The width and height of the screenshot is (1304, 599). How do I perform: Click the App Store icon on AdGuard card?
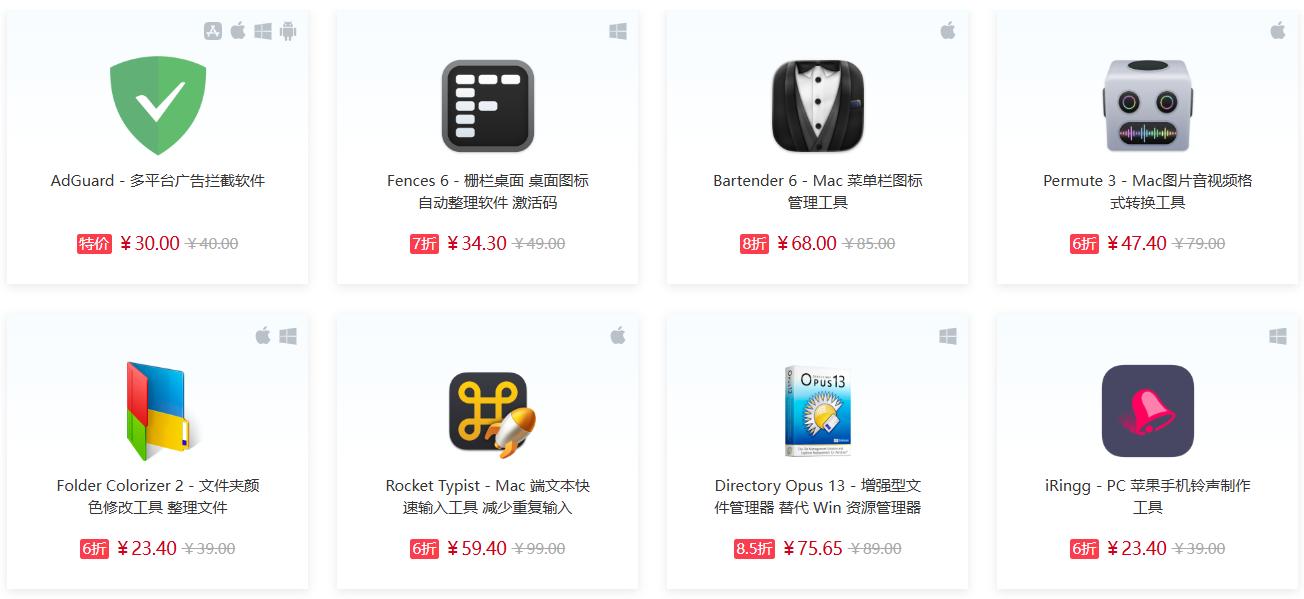click(x=213, y=31)
